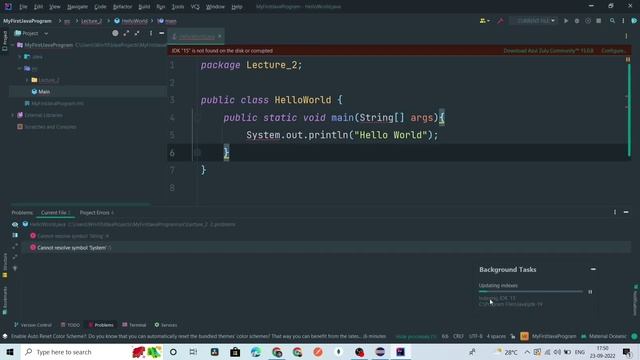Switch to the Project Errors tab
640x360 pixels.
point(96,213)
